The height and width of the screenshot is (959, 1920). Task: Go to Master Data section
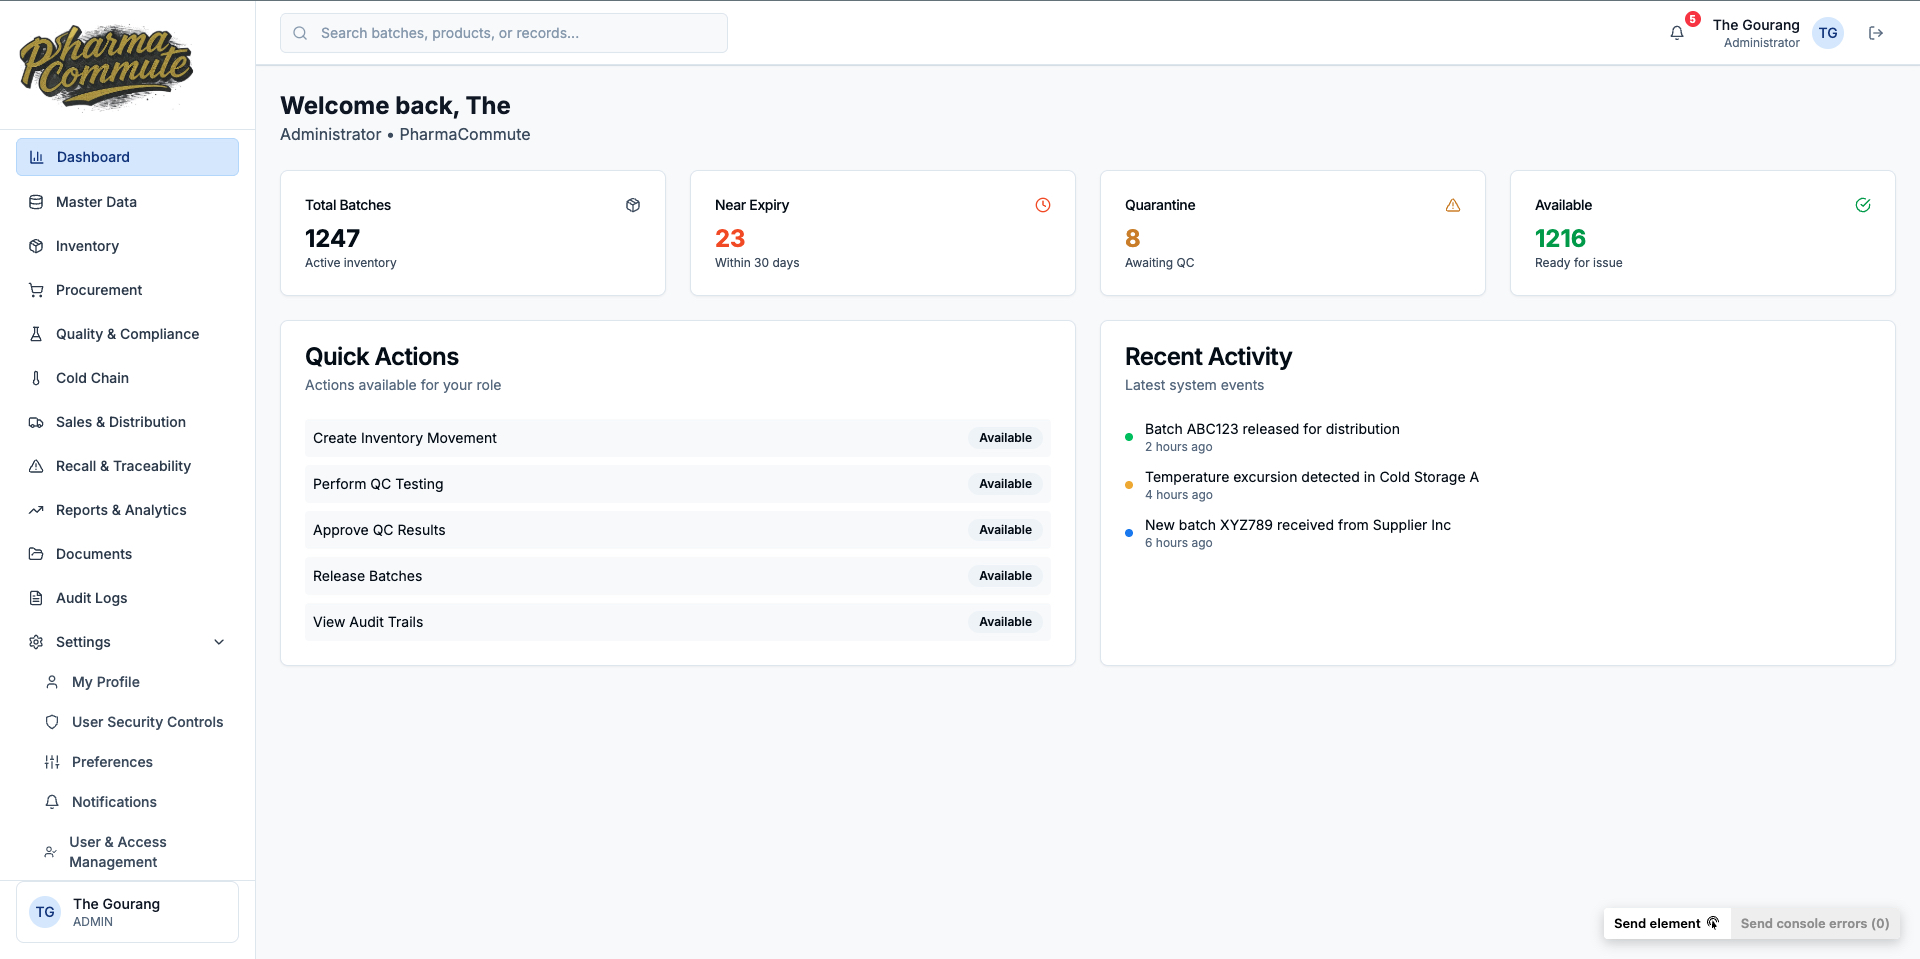[x=127, y=202]
